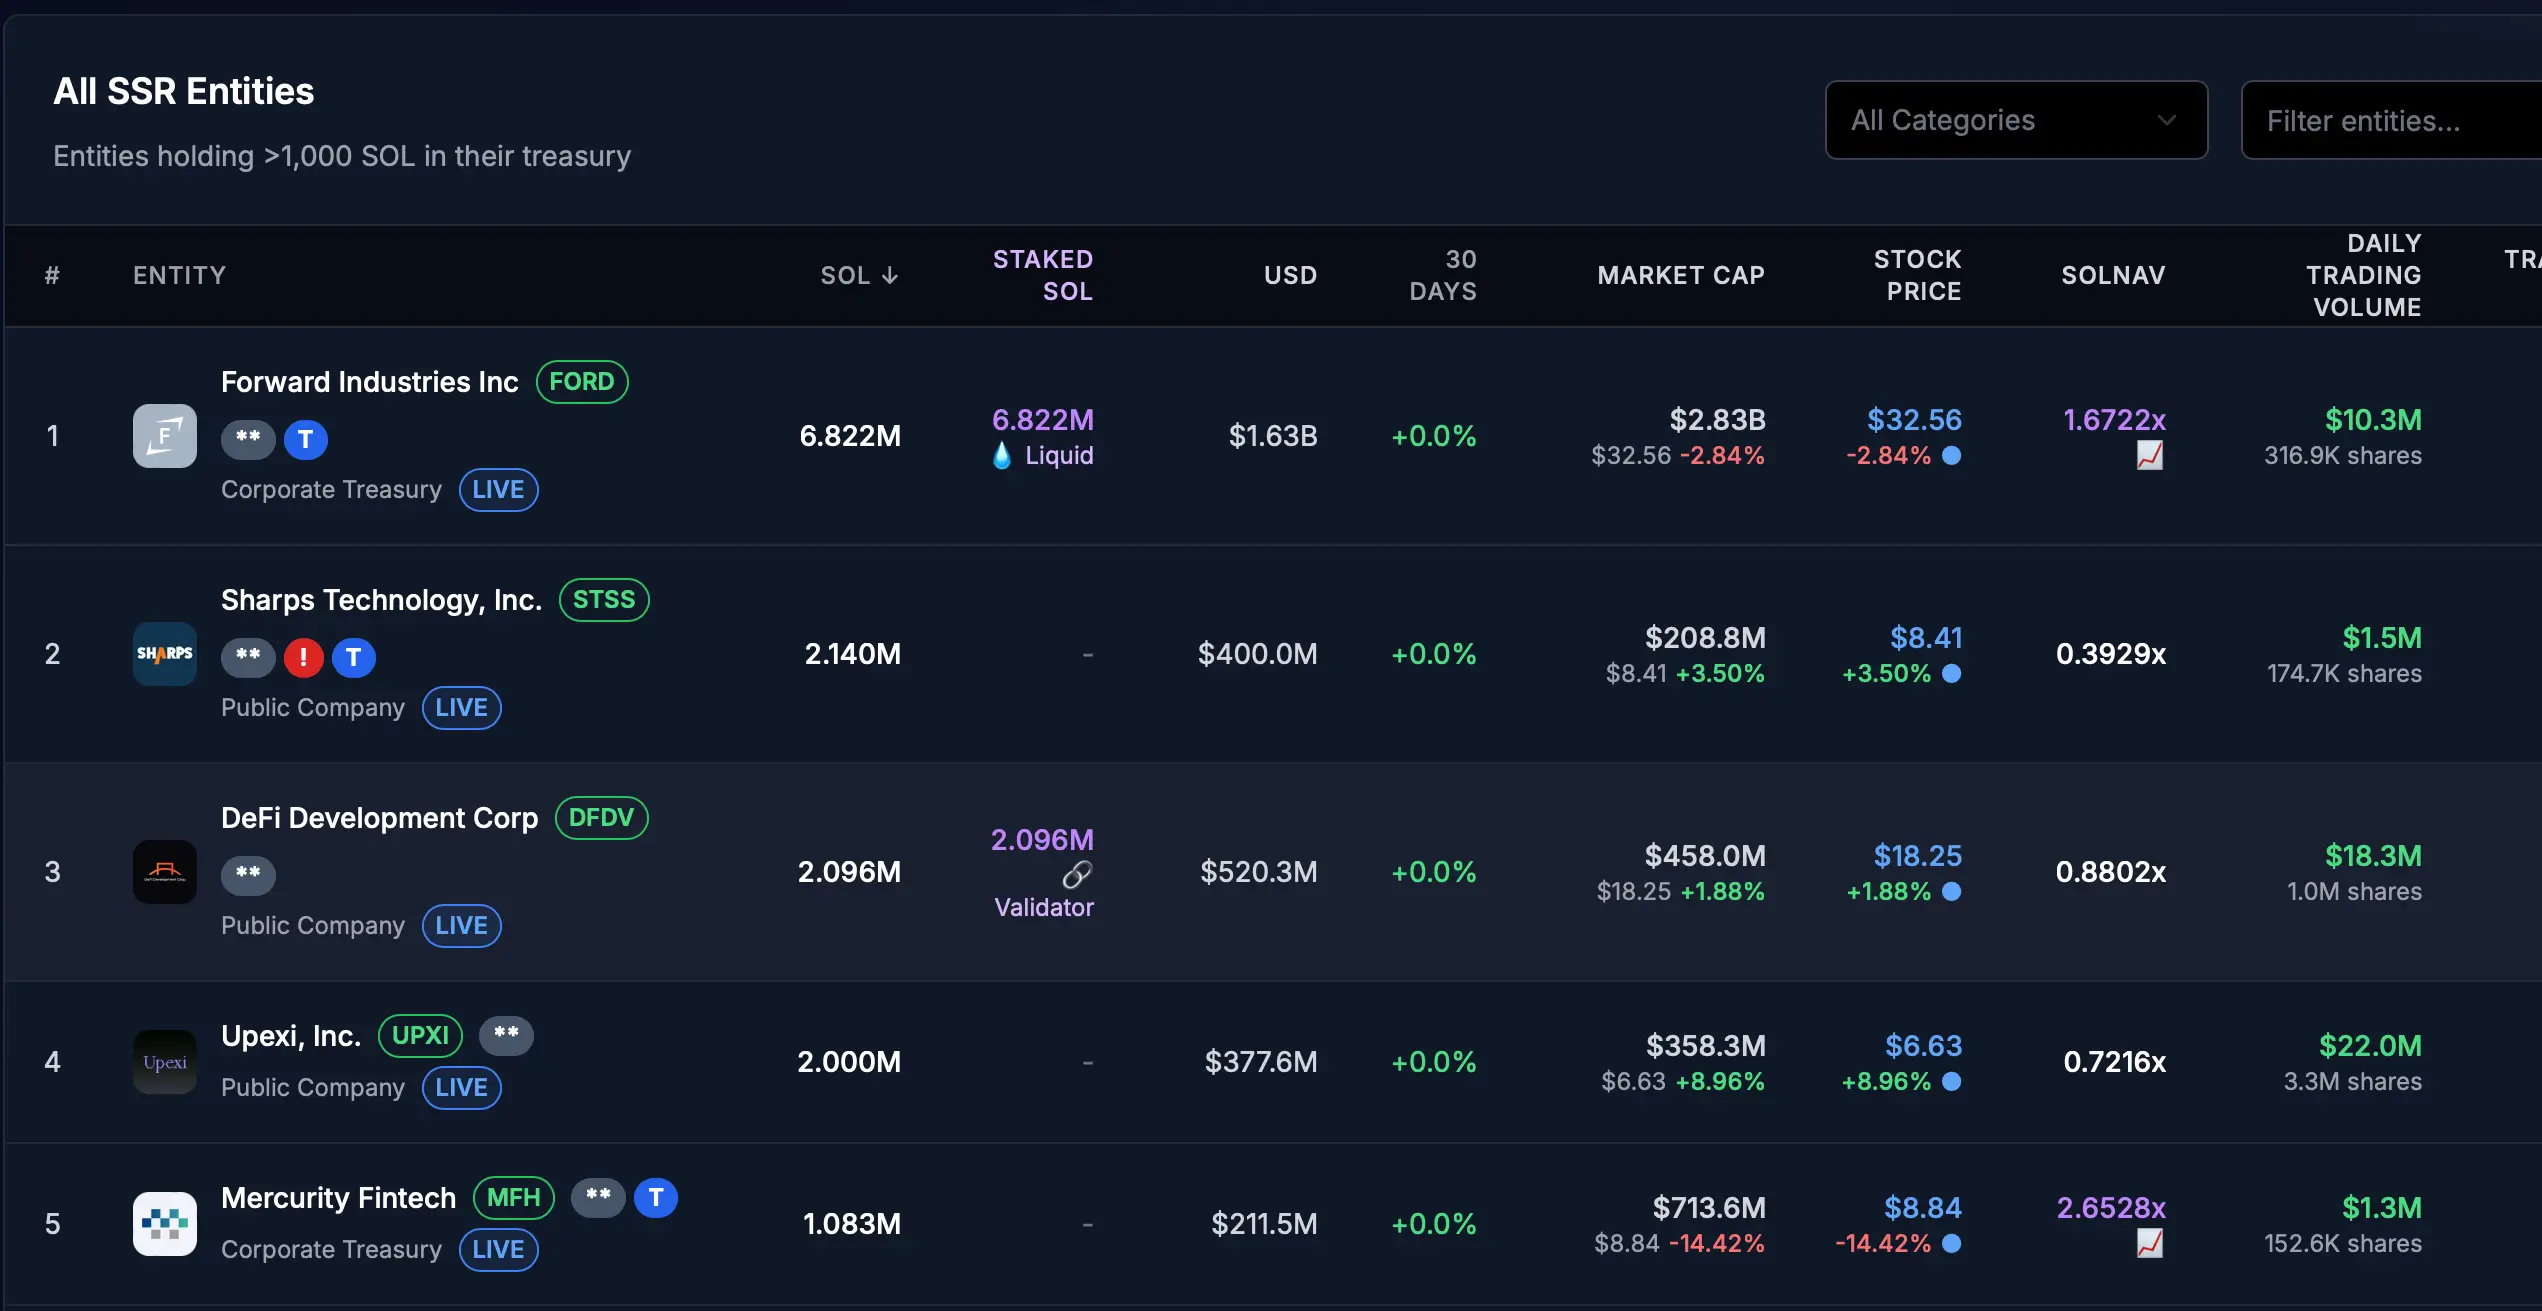Click the FORD ticker tag
The image size is (2542, 1311).
581,382
